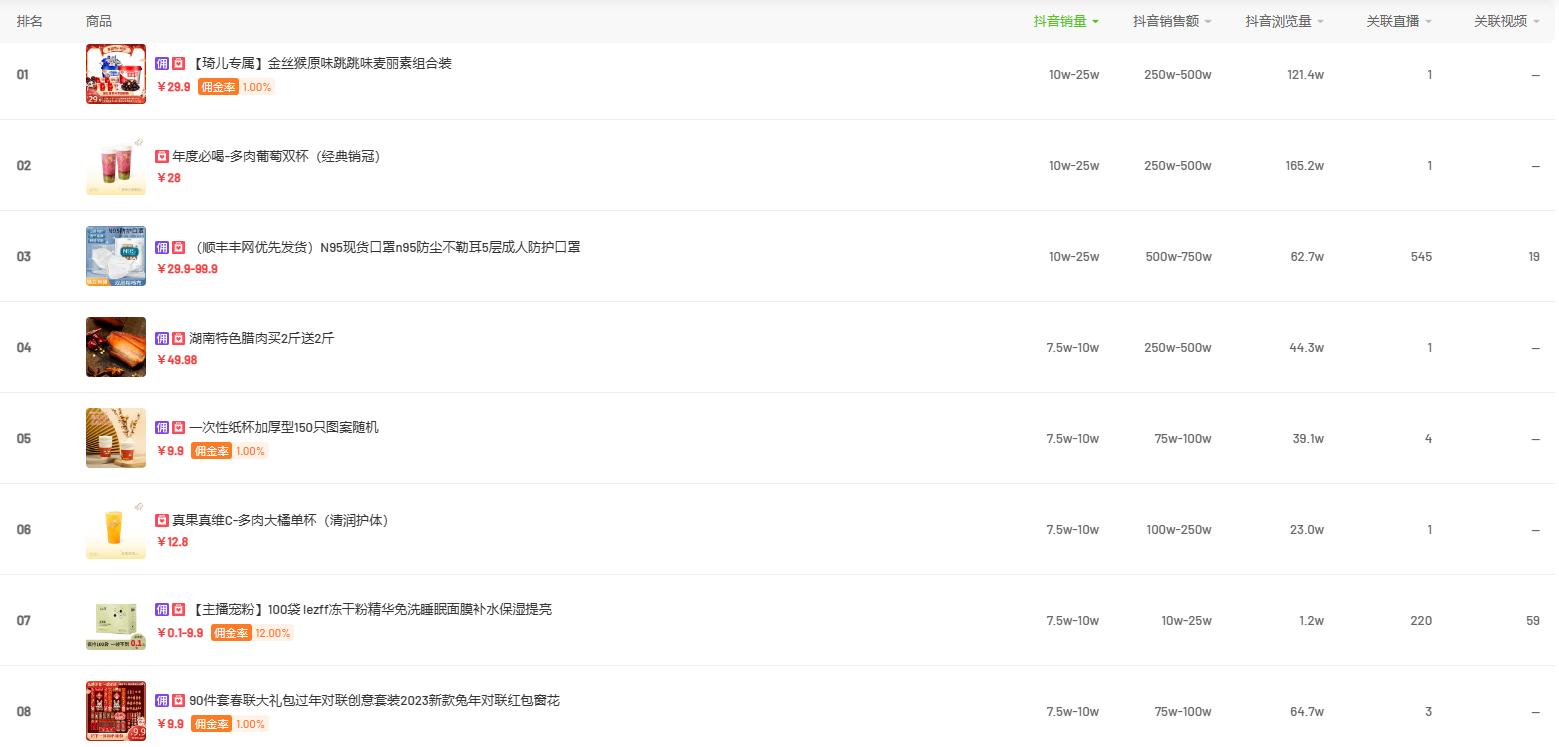
Task: Click red shop icon beside 春联大礼包 title
Action: click(178, 701)
